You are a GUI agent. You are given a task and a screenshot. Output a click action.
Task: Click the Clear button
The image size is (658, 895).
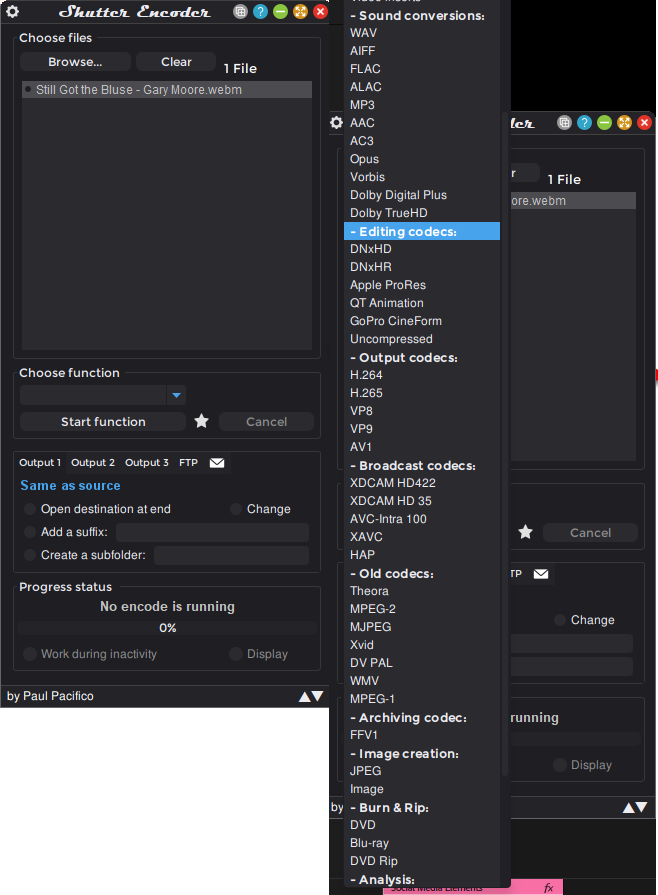tap(176, 62)
